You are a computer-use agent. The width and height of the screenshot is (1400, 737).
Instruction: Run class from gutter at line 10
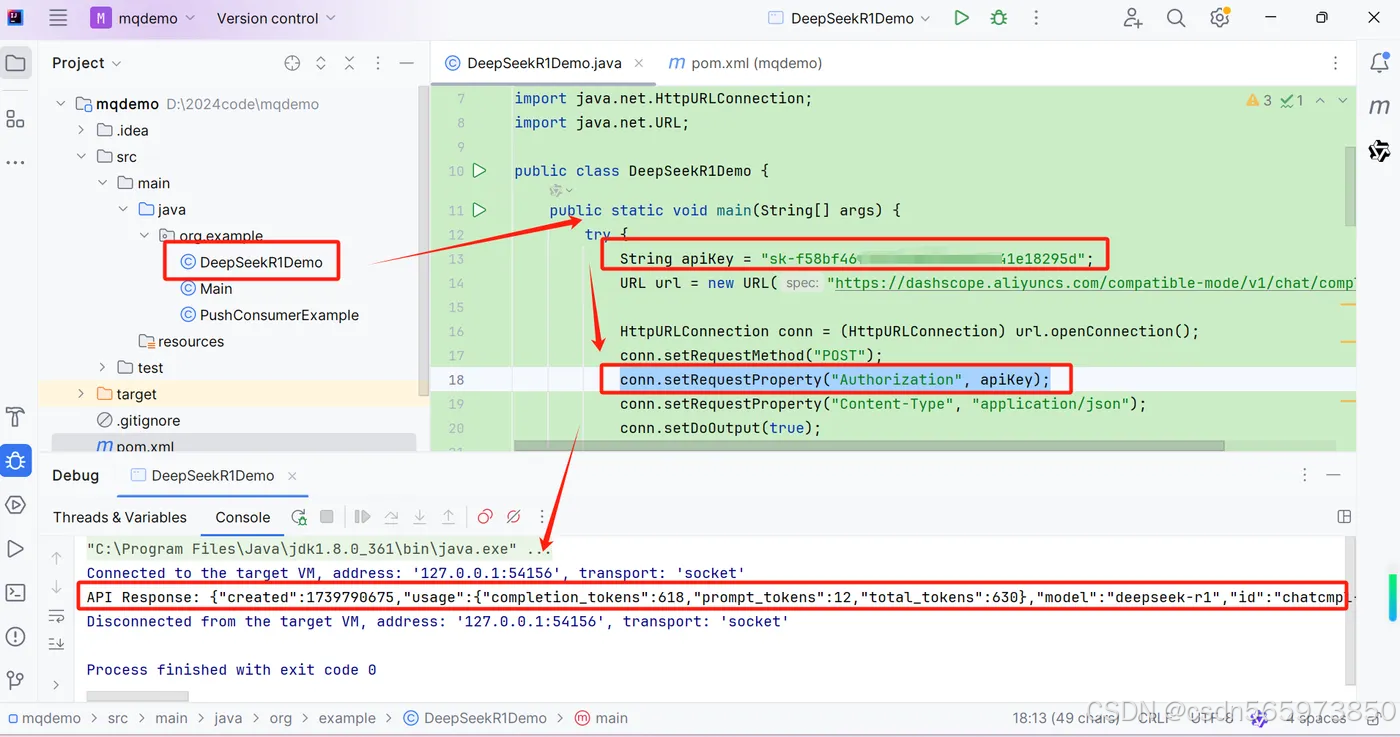(x=479, y=171)
